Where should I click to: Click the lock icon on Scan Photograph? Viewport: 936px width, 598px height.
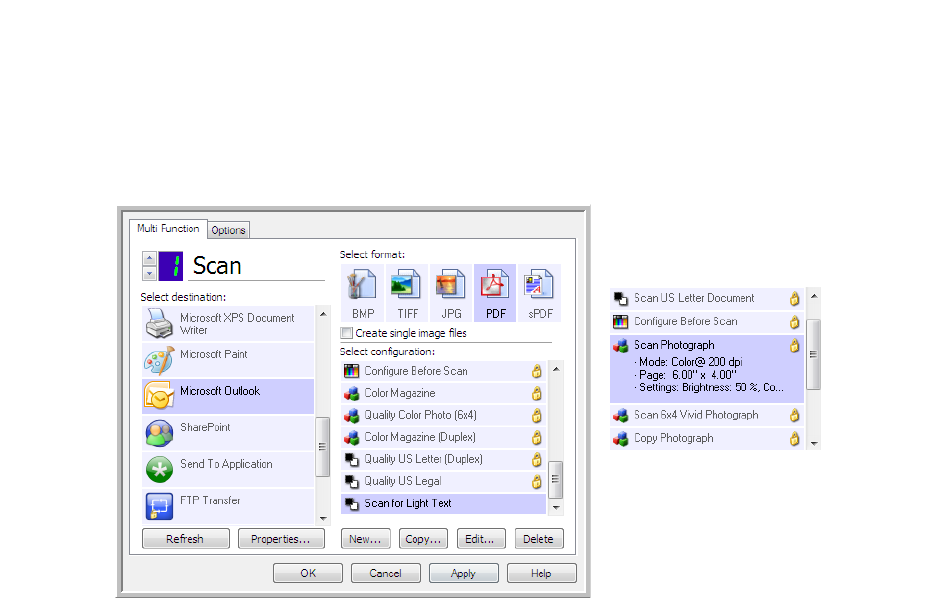tap(795, 346)
